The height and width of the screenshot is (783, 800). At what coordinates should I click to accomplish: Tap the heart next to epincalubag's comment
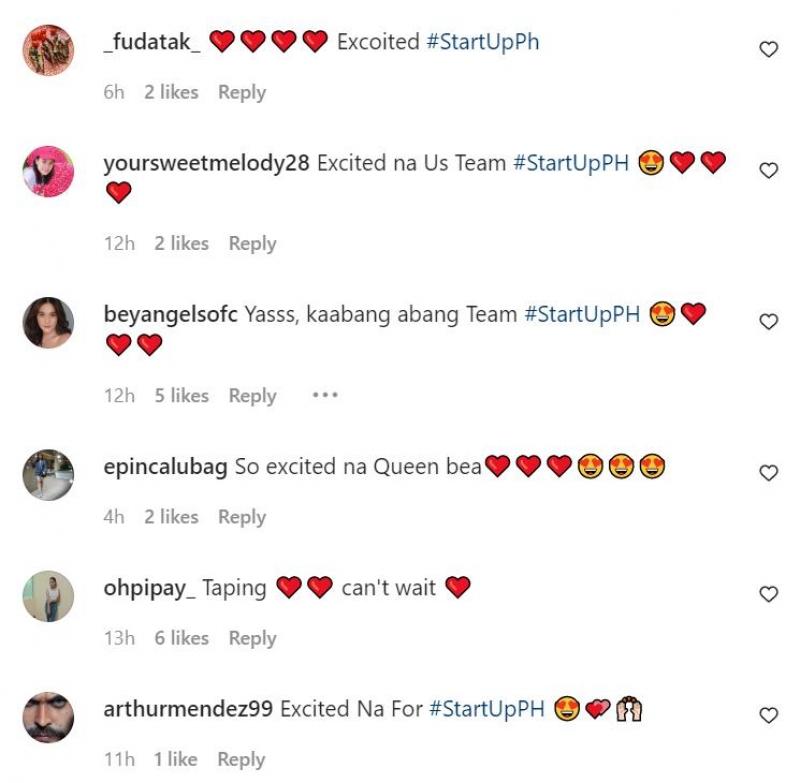[768, 473]
